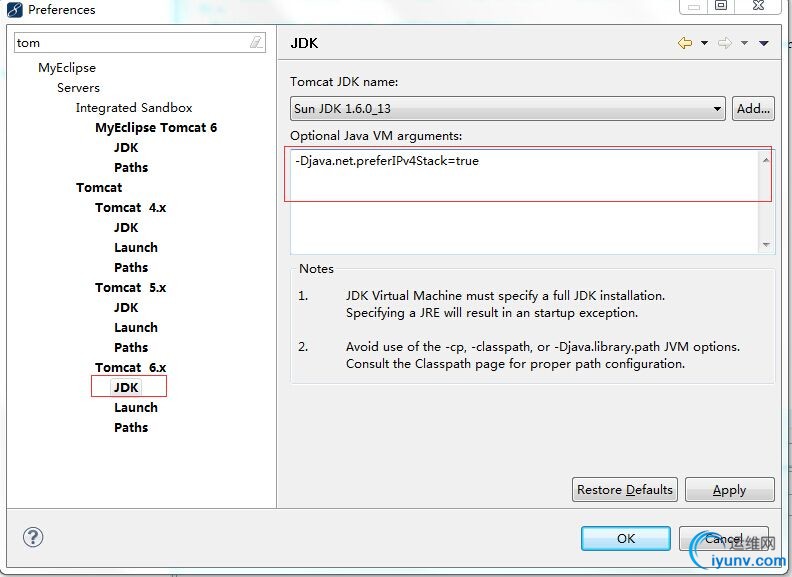This screenshot has width=792, height=577.
Task: Select Launch under Tomcat 4.x
Action: tap(136, 248)
